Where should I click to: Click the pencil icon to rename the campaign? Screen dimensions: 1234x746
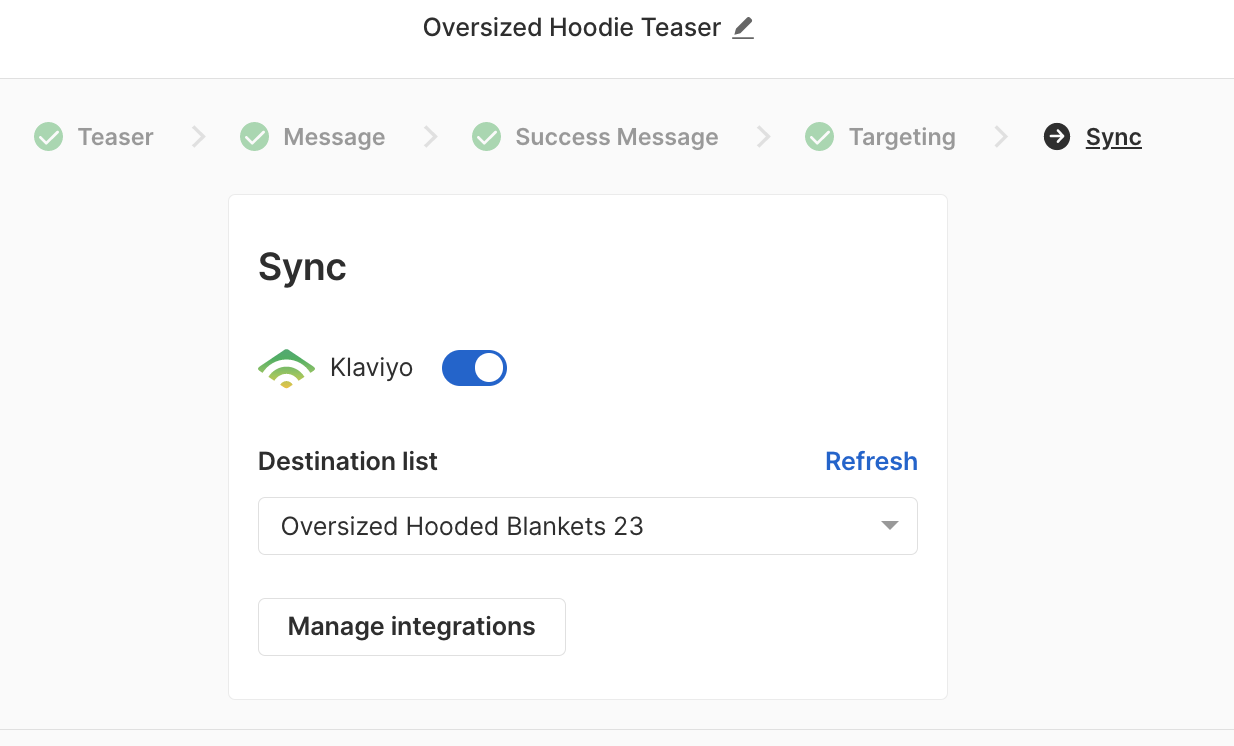tap(742, 29)
